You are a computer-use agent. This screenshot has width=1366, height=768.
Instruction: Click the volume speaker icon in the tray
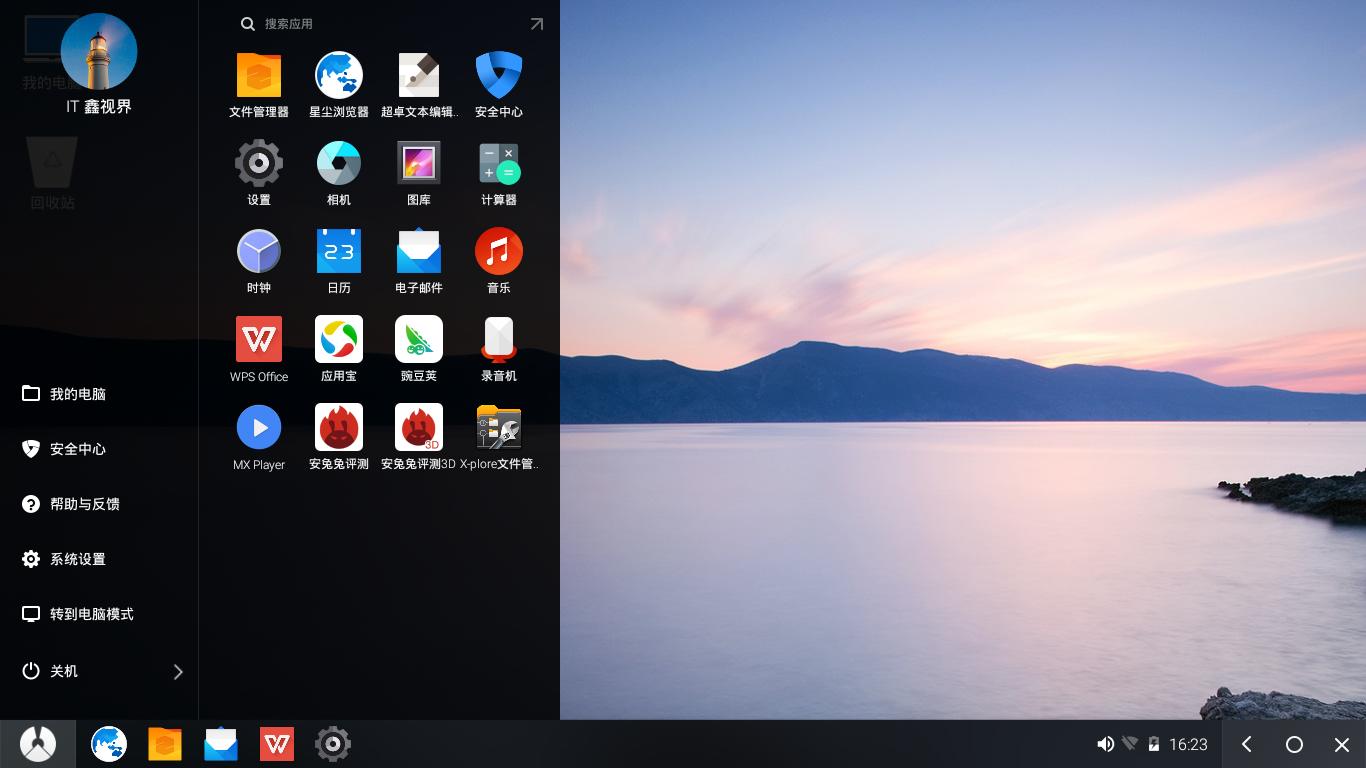click(1105, 744)
